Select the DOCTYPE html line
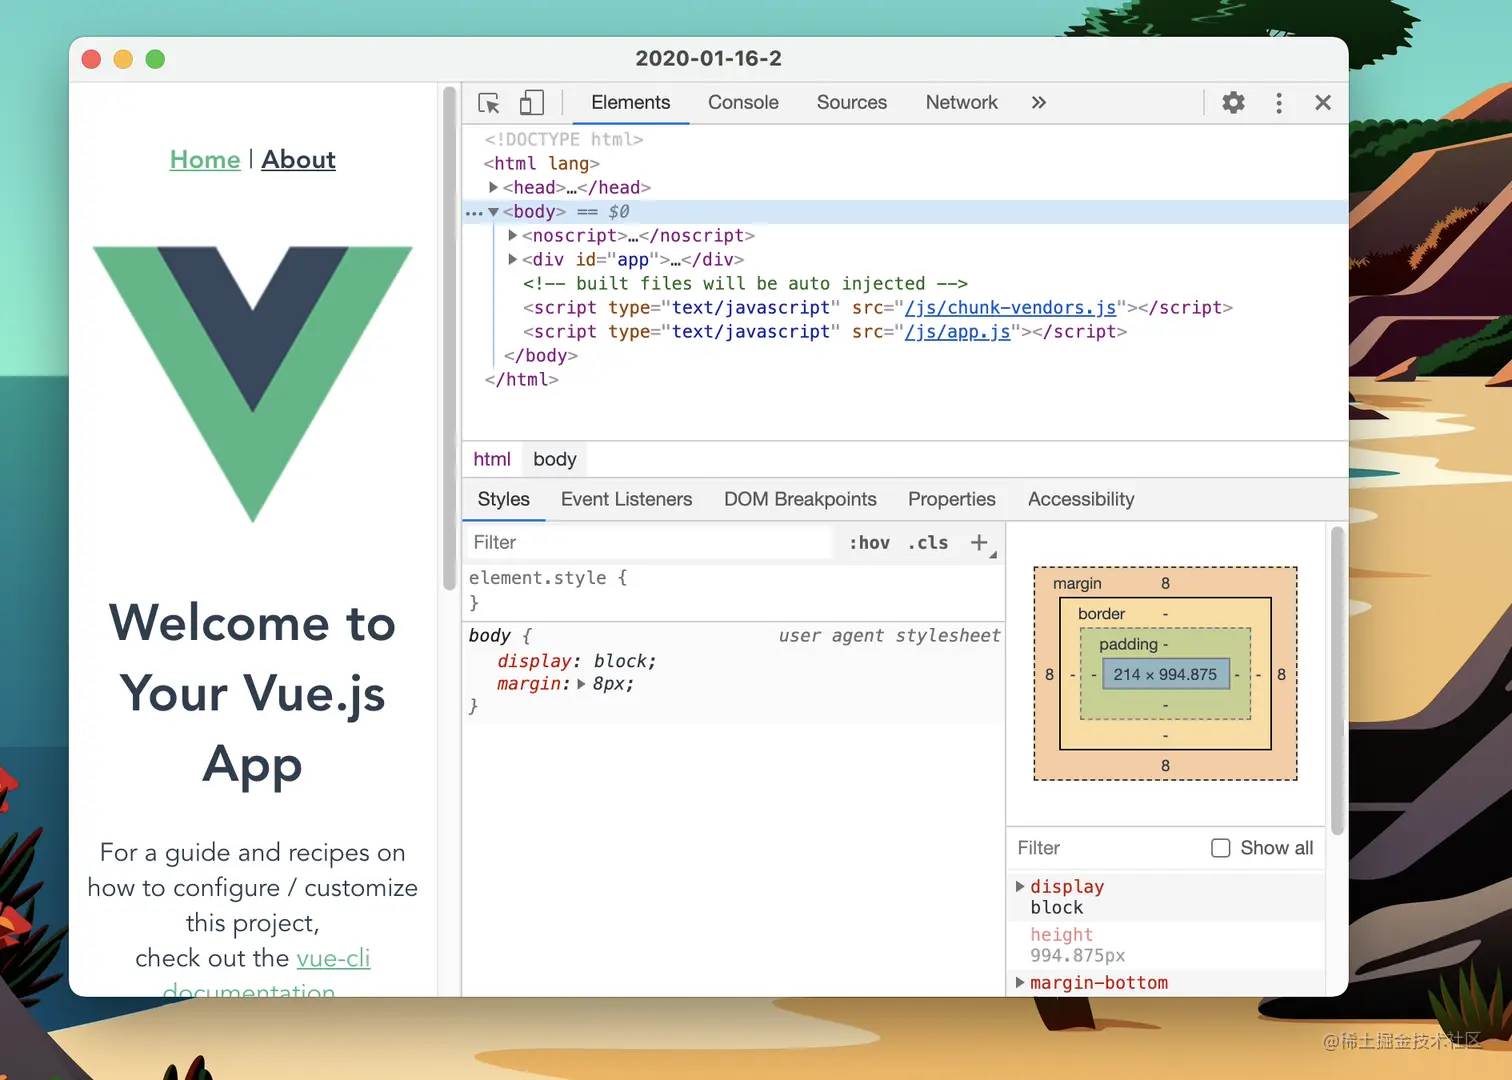 [564, 140]
